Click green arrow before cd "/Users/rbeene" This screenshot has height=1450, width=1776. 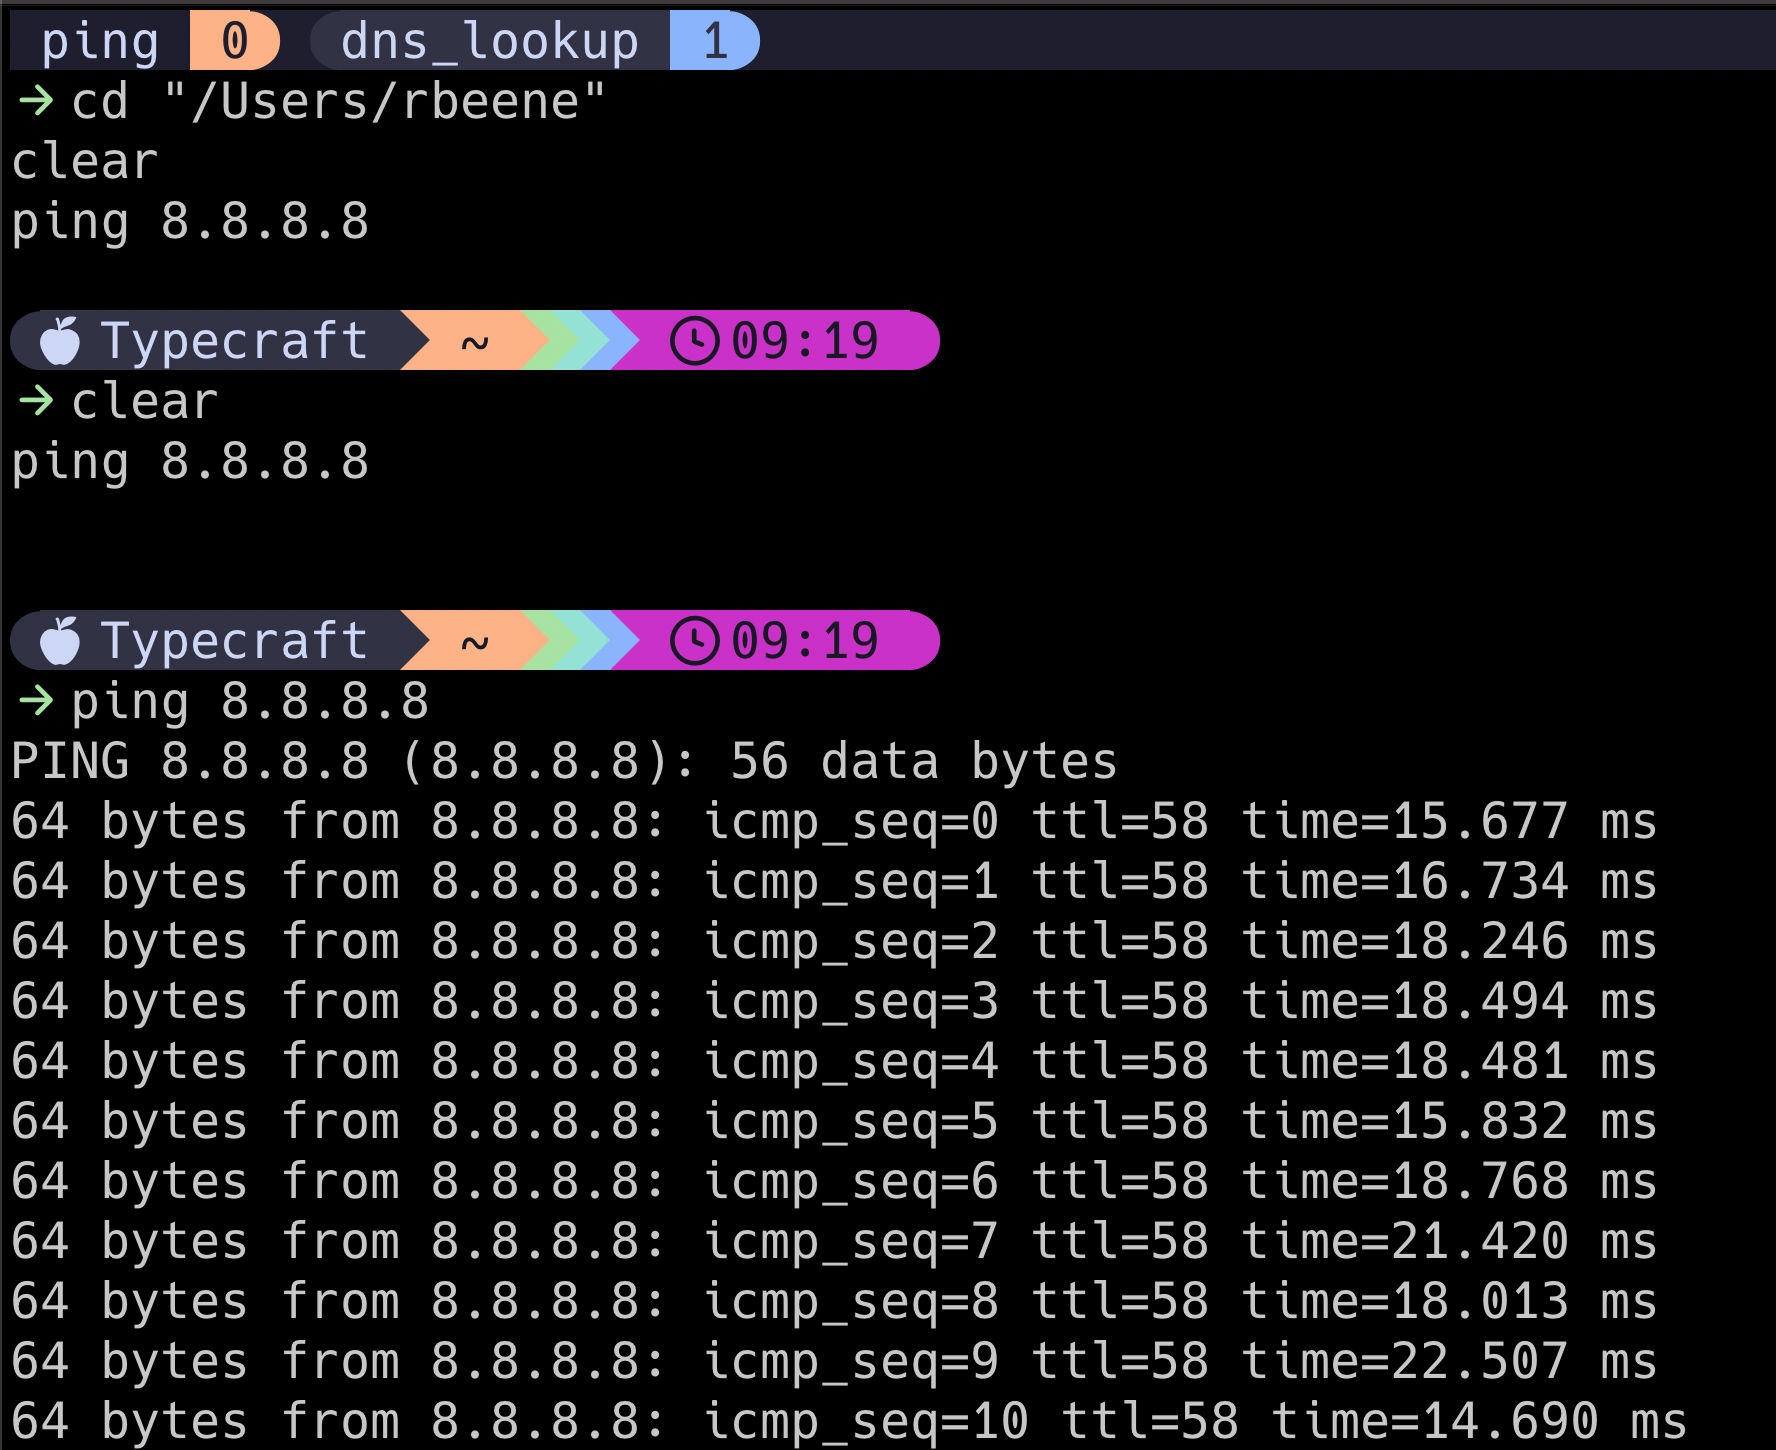(36, 100)
